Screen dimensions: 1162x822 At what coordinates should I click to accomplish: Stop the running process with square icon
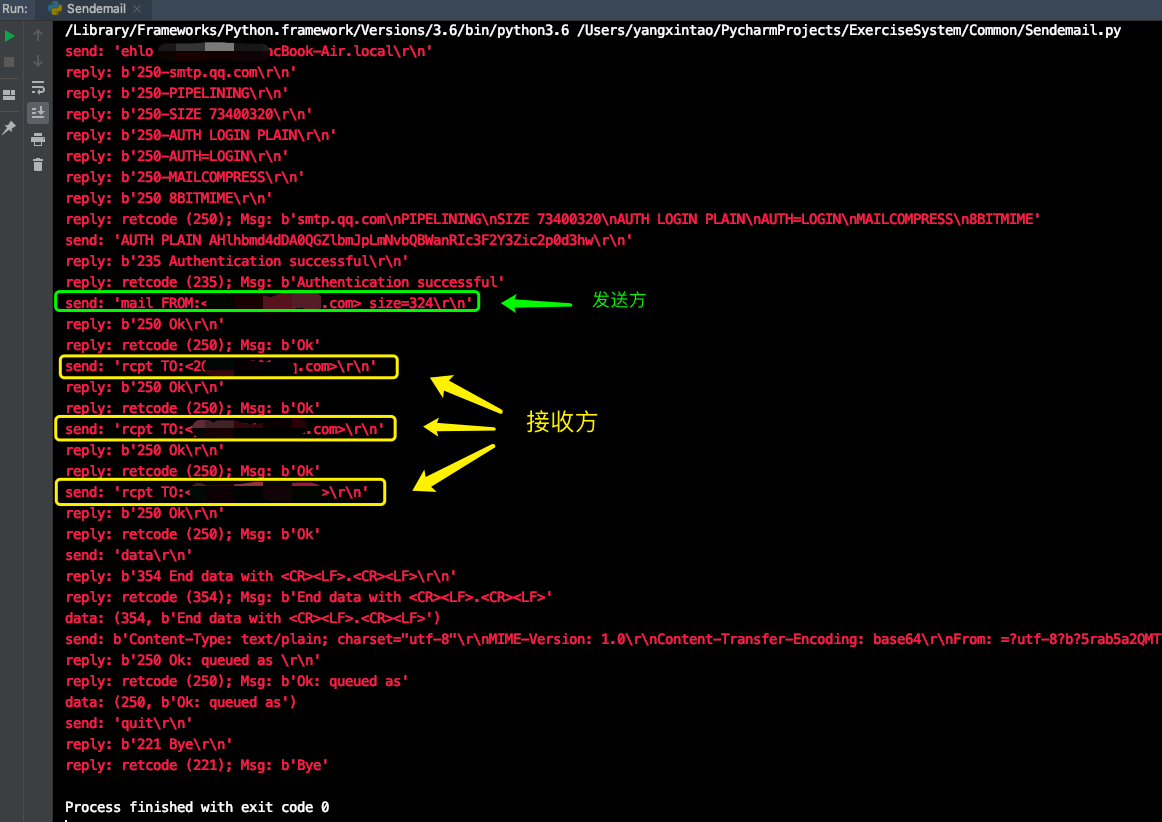coord(9,60)
